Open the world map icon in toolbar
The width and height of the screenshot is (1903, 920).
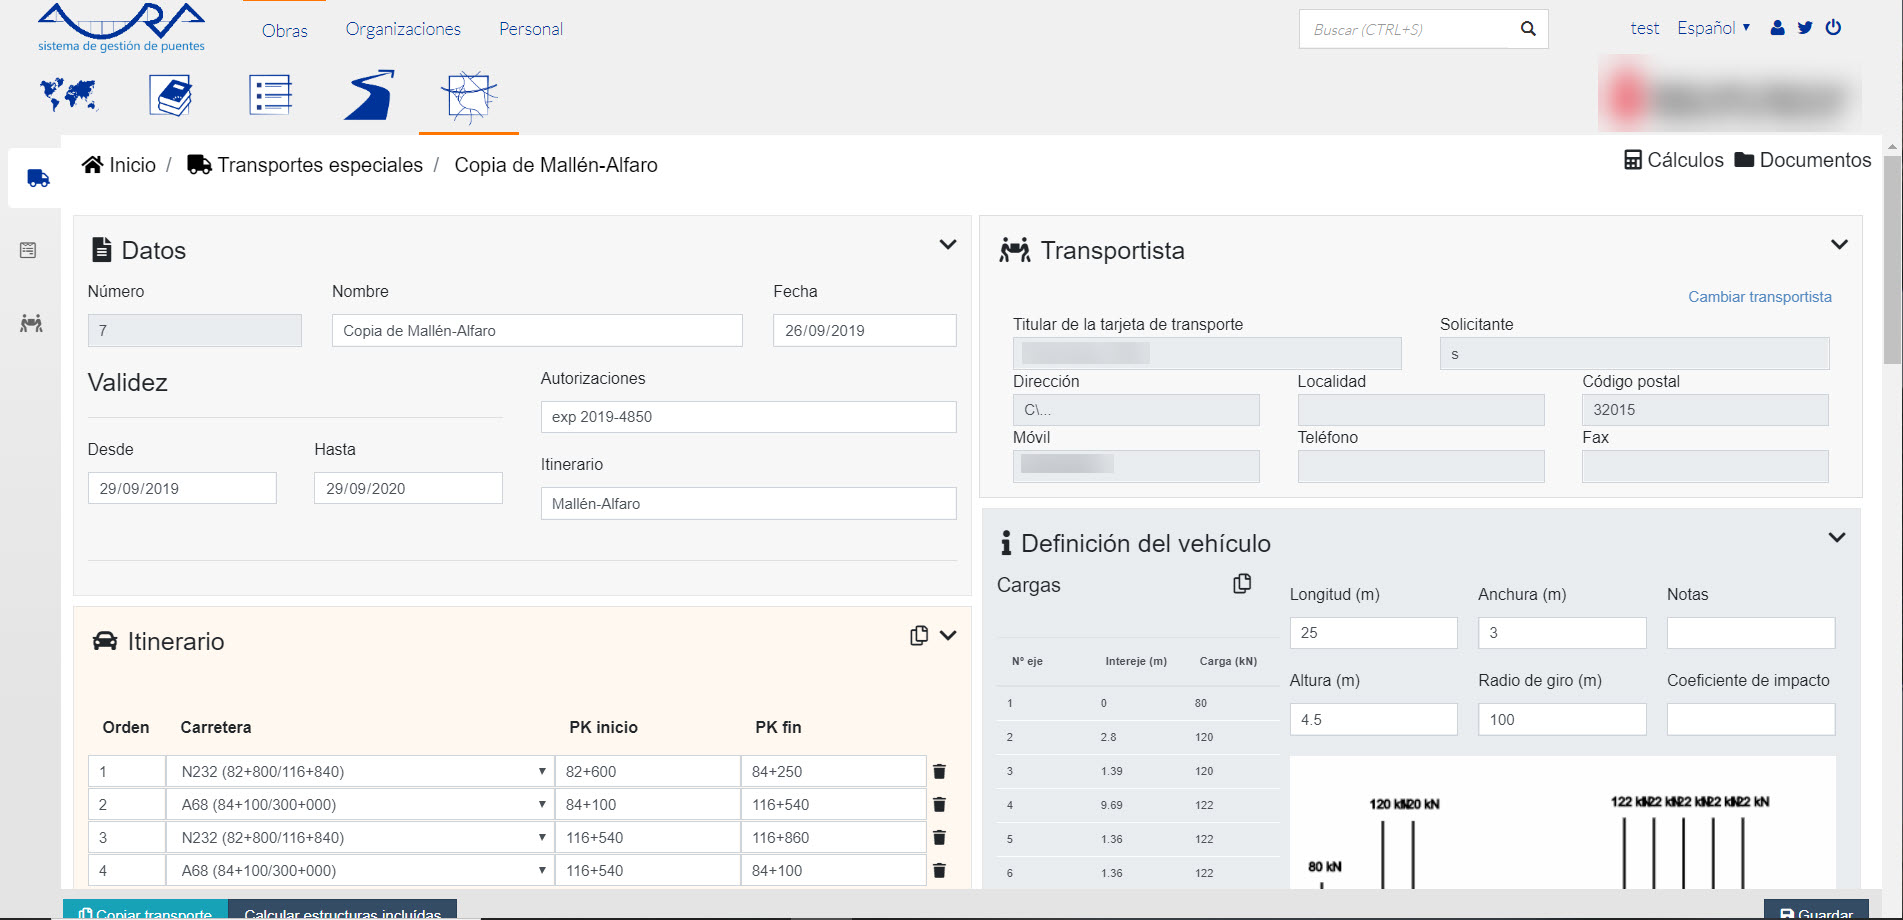coord(69,96)
